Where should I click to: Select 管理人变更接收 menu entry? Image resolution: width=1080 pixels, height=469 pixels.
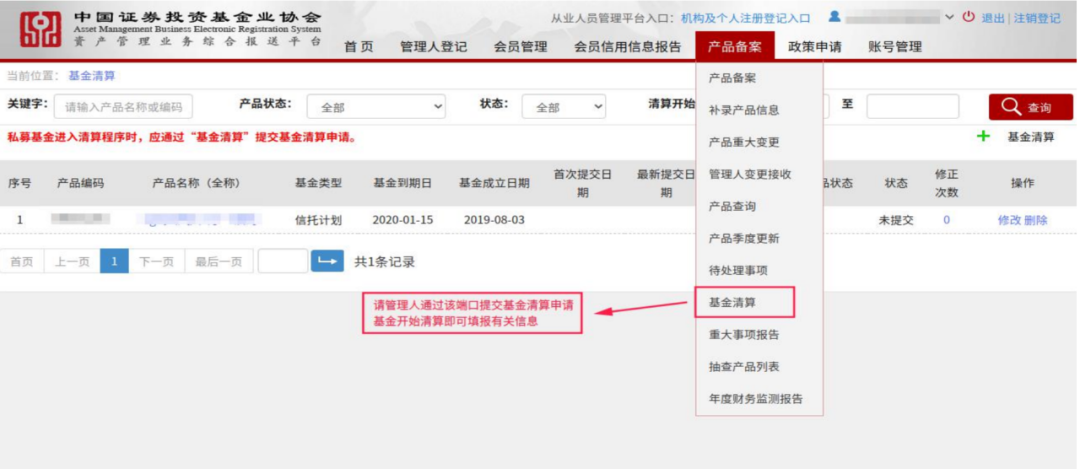(x=750, y=174)
